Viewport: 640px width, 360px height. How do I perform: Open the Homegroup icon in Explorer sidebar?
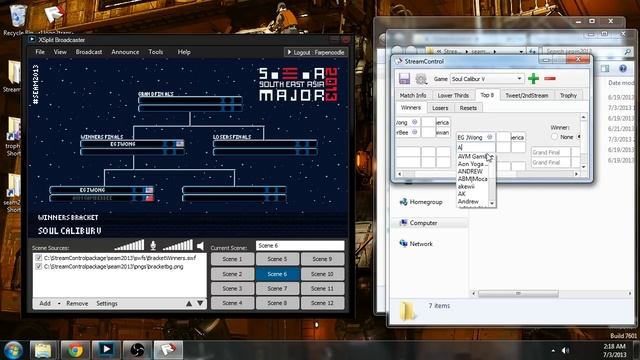coord(403,202)
